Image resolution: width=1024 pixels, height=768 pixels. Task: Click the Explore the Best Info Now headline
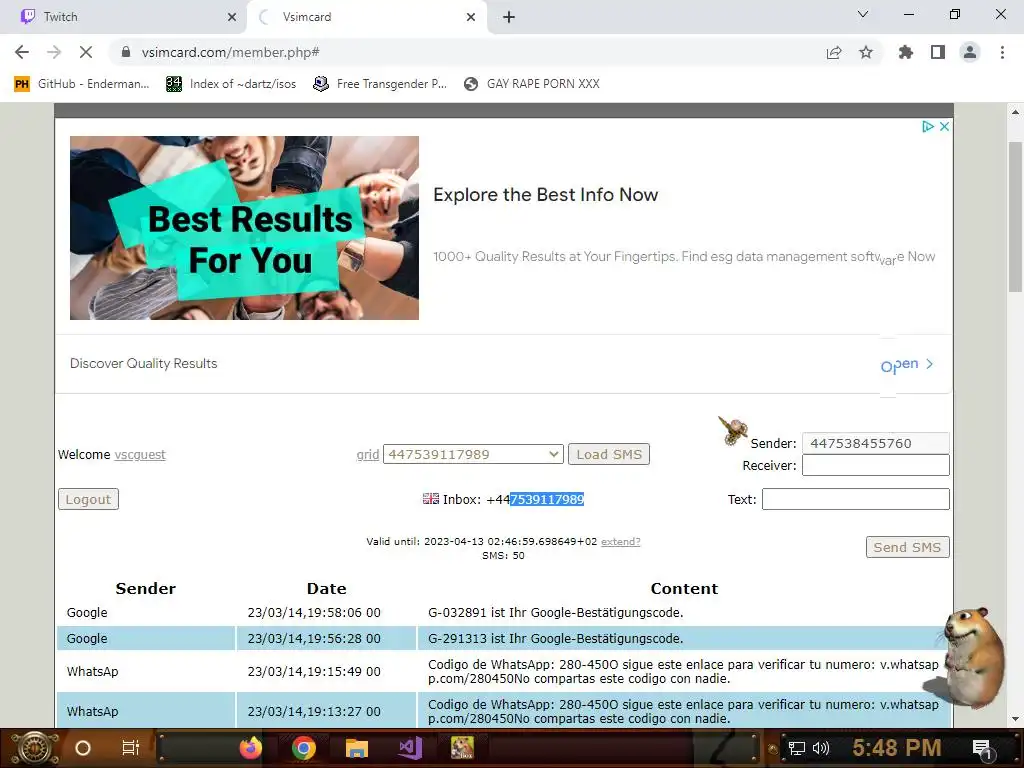click(545, 195)
